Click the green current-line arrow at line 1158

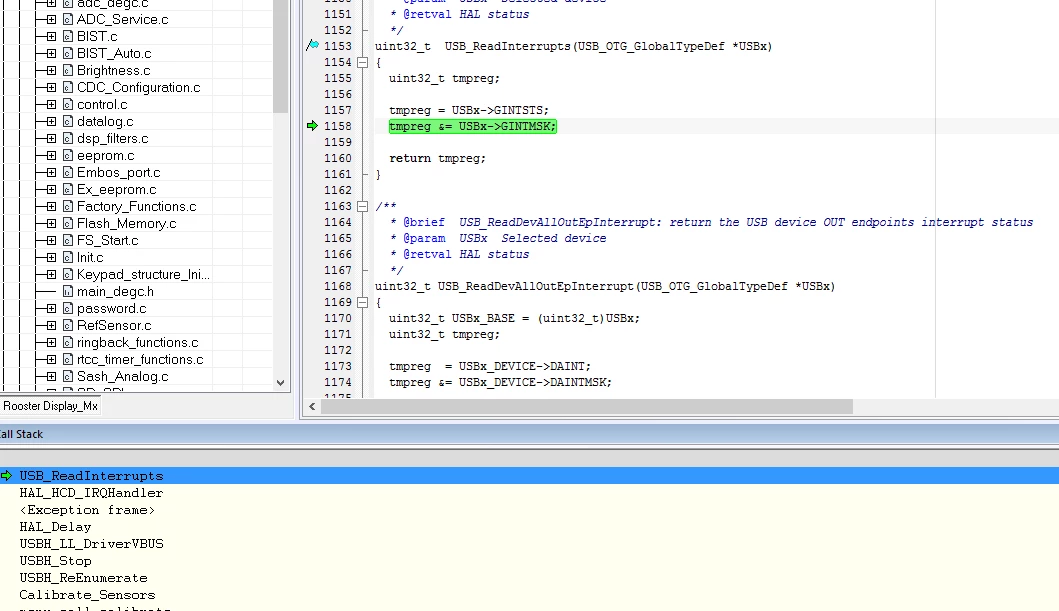tap(312, 126)
